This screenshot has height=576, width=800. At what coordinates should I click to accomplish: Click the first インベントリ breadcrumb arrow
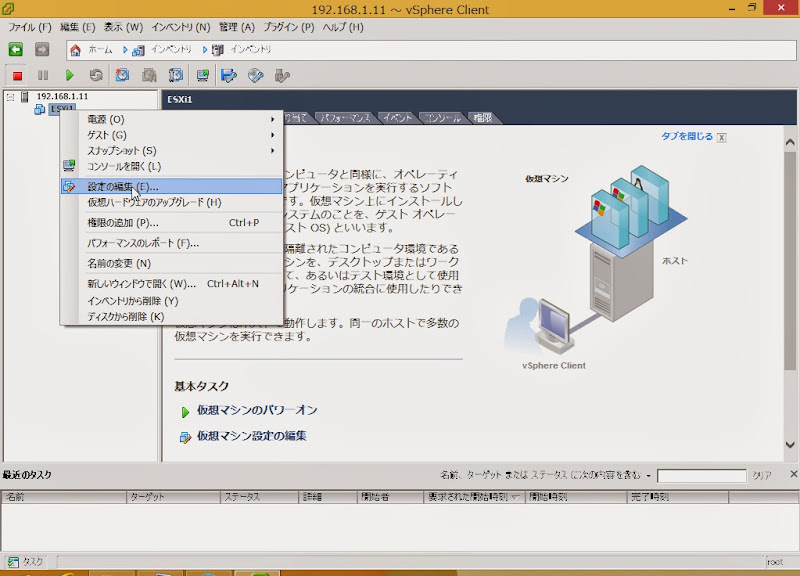(124, 50)
